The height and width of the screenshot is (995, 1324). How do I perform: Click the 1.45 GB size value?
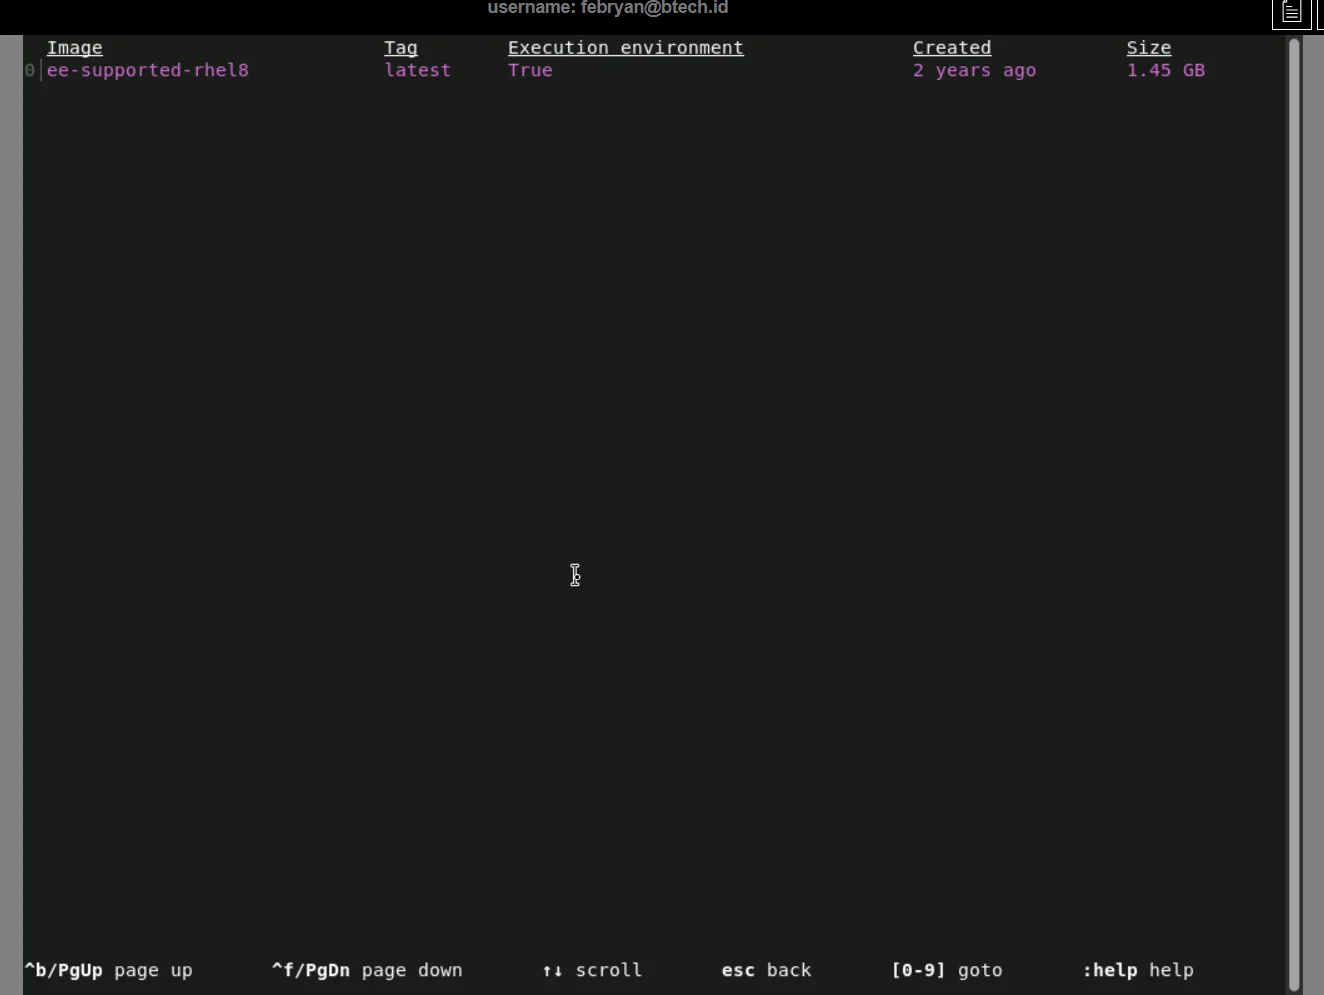click(x=1165, y=71)
